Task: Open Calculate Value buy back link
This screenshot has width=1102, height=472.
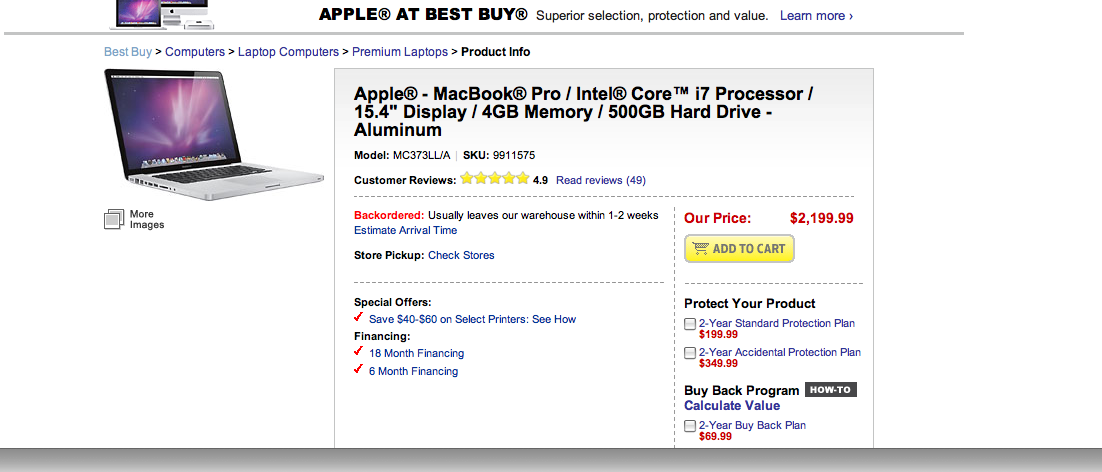Action: (x=732, y=406)
